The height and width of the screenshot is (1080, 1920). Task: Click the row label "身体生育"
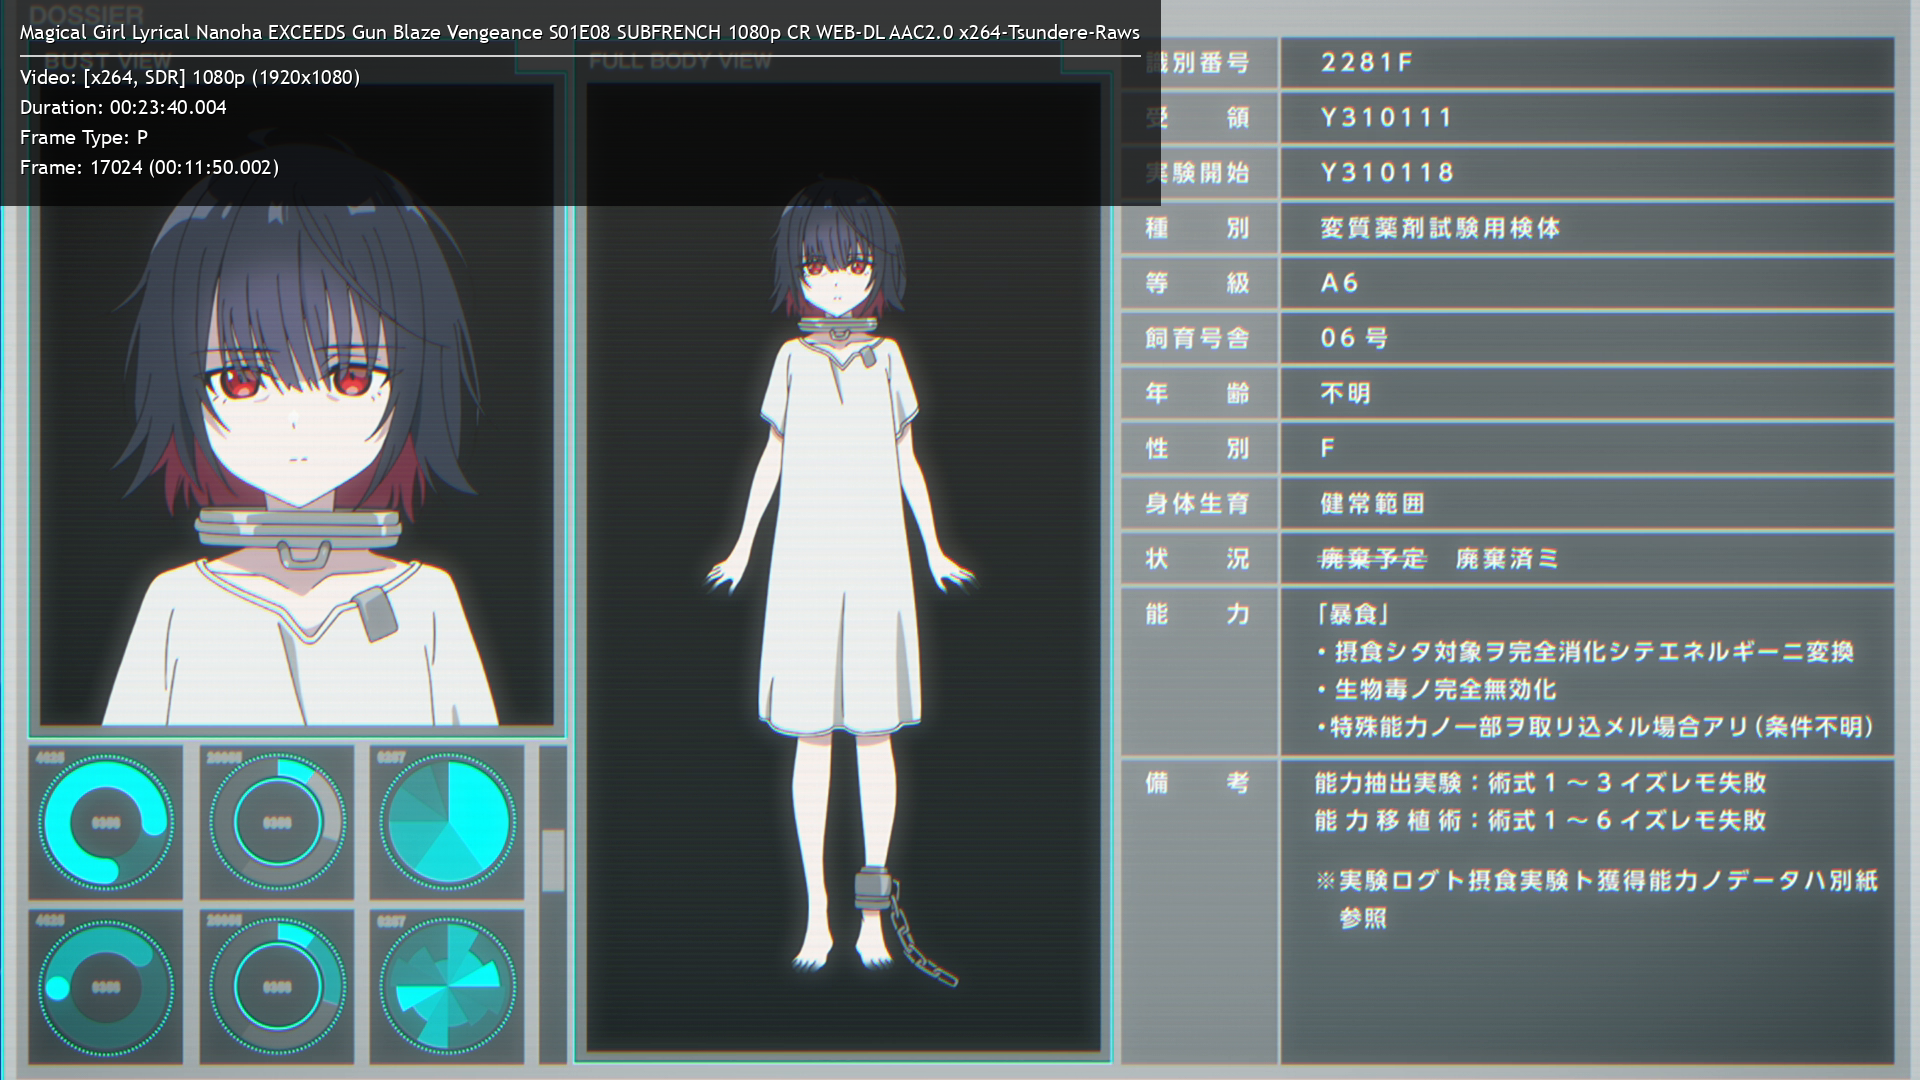(1198, 503)
